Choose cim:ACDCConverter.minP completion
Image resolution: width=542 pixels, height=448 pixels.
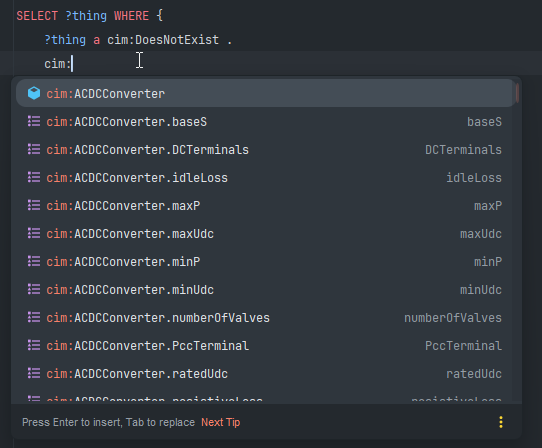pos(265,262)
